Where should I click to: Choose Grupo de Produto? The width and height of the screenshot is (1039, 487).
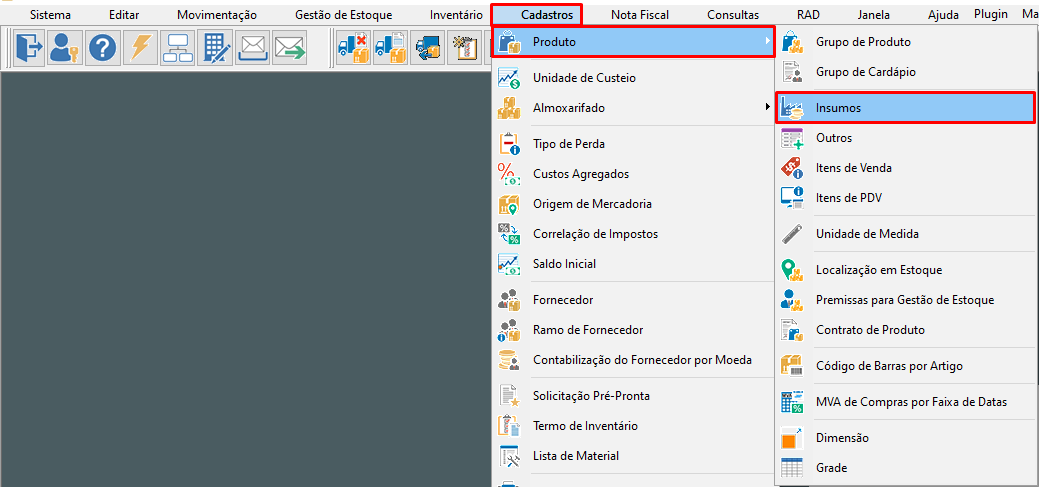tap(905, 42)
